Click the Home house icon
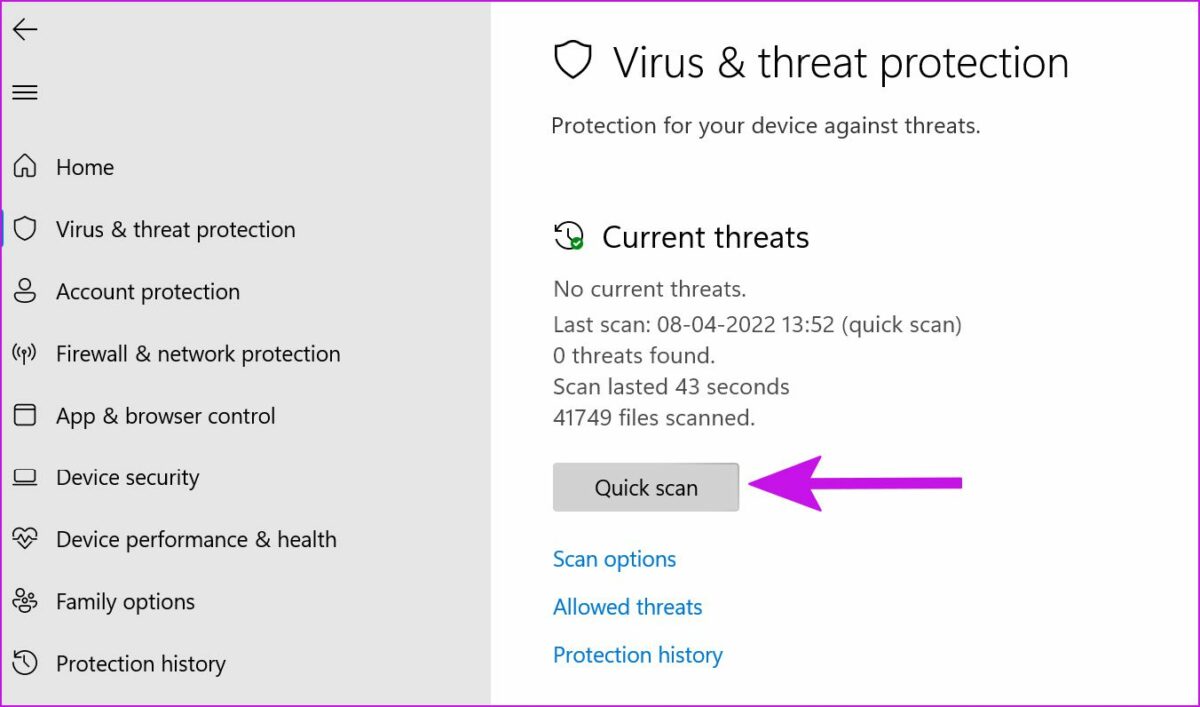 (25, 167)
